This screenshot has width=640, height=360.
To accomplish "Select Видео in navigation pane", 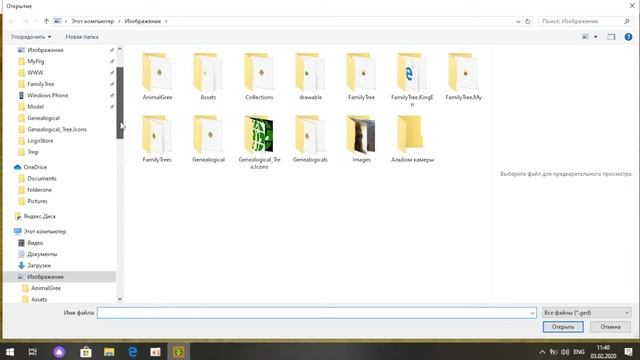I will click(35, 243).
